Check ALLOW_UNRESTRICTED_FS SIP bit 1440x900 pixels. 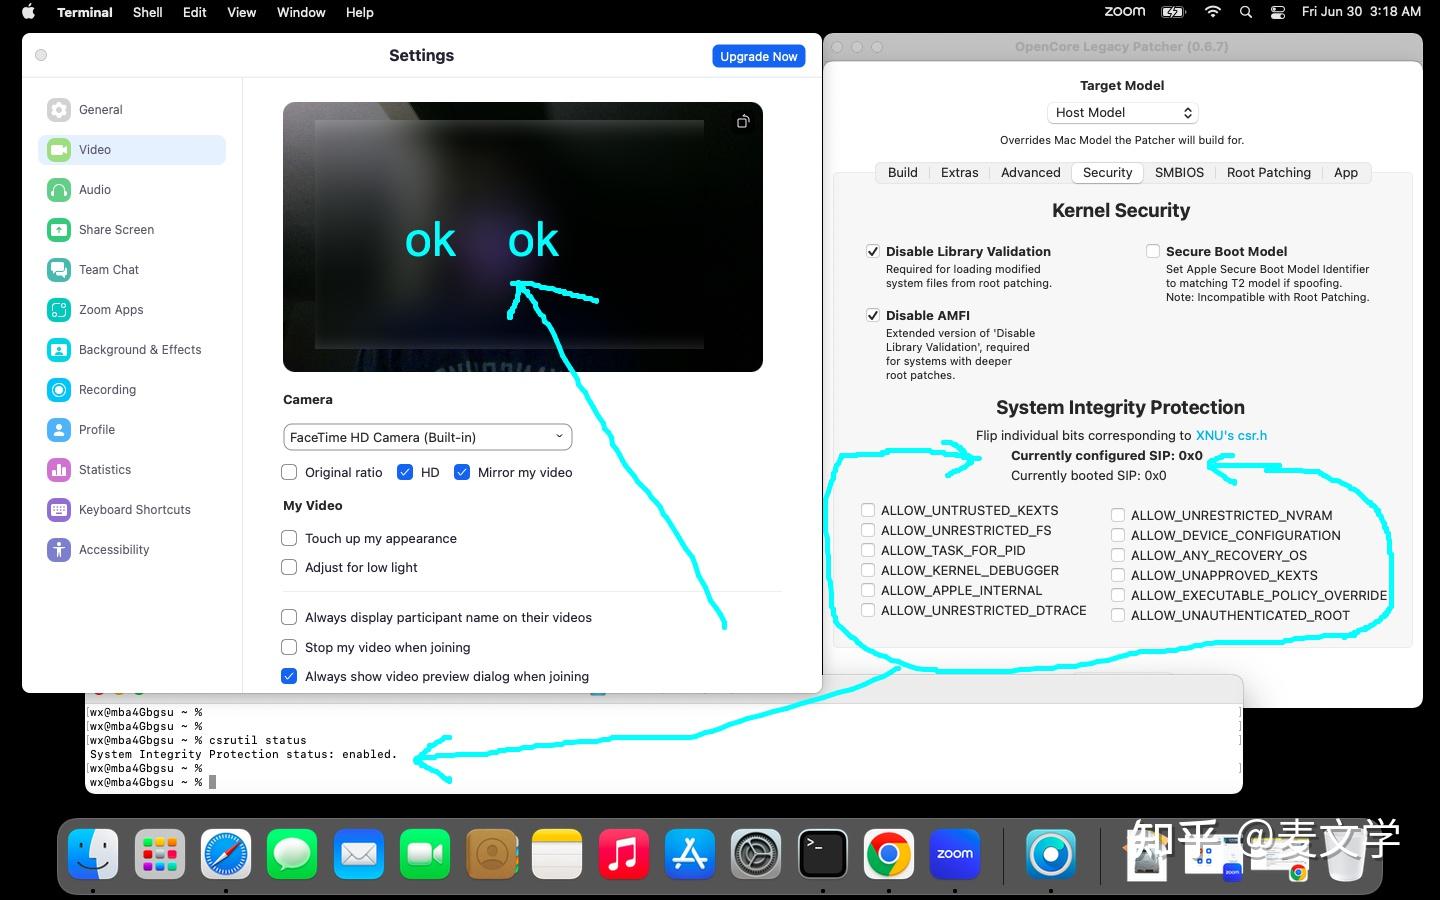click(x=868, y=530)
